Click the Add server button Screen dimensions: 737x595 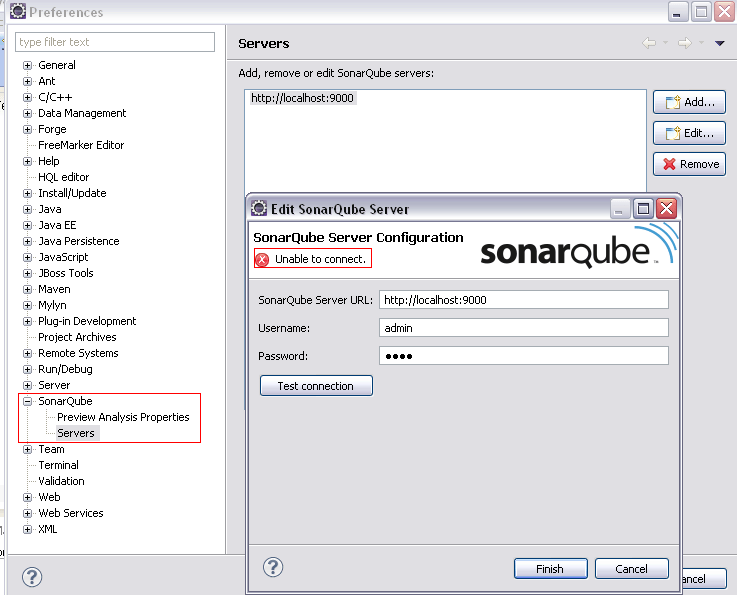click(689, 102)
